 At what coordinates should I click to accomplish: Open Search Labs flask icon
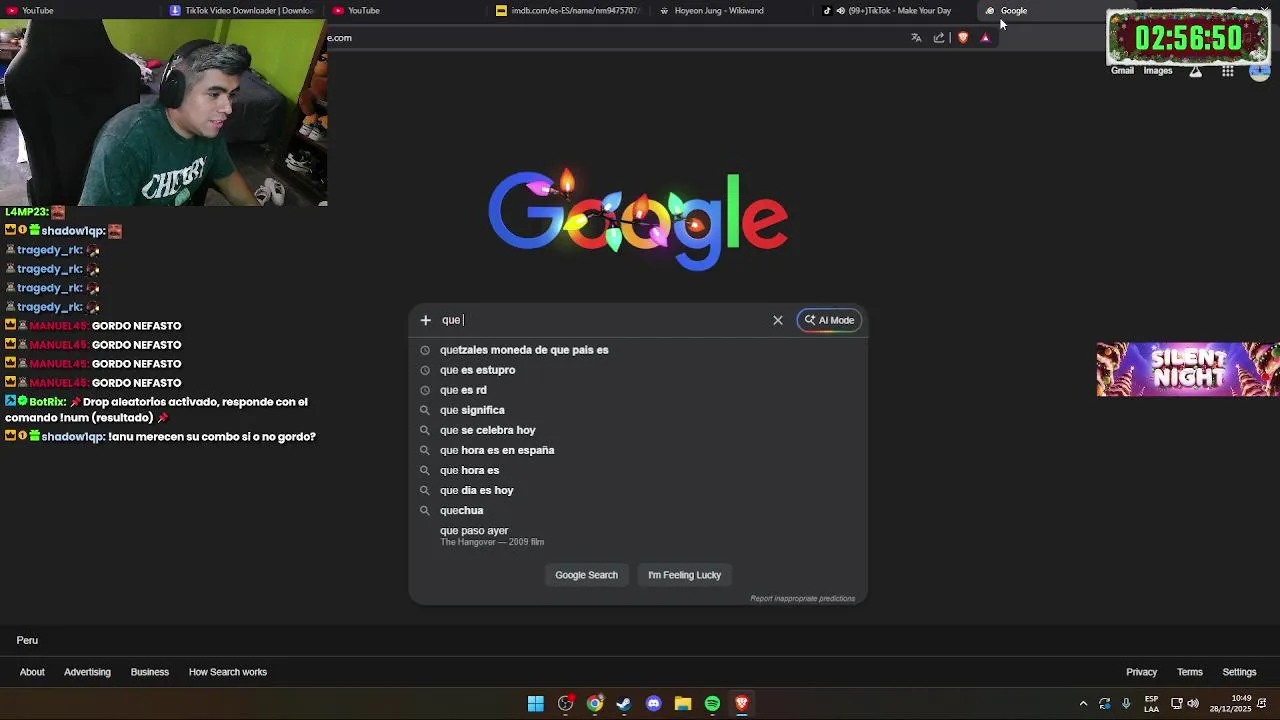point(1195,71)
